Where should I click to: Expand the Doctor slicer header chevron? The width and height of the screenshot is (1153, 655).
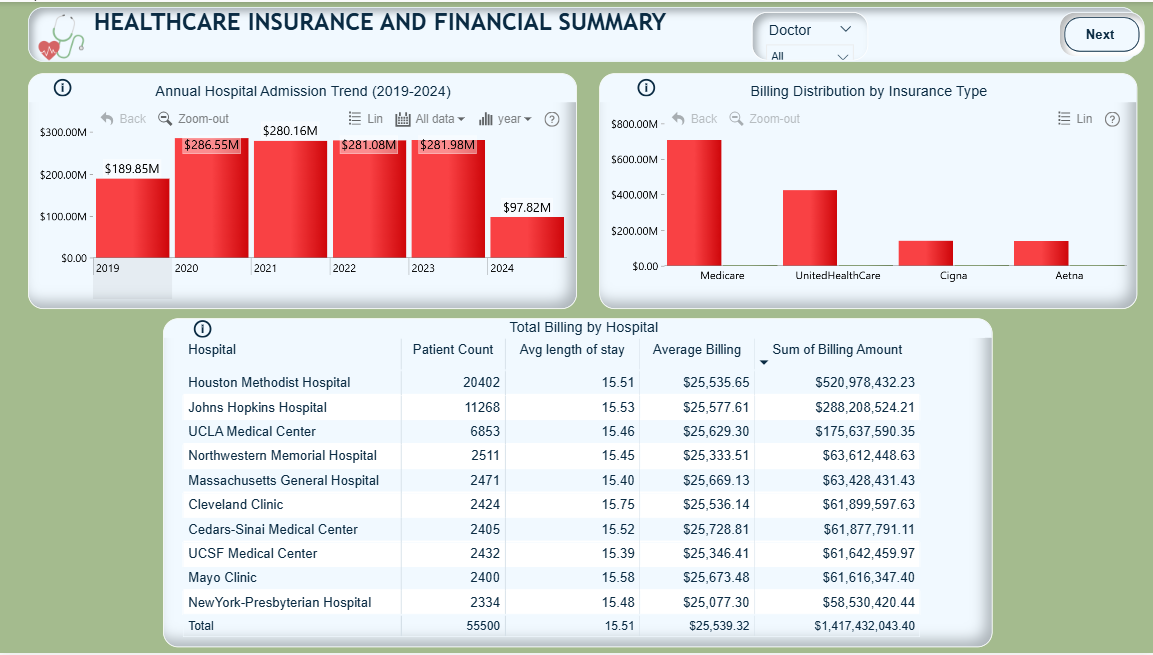[846, 30]
